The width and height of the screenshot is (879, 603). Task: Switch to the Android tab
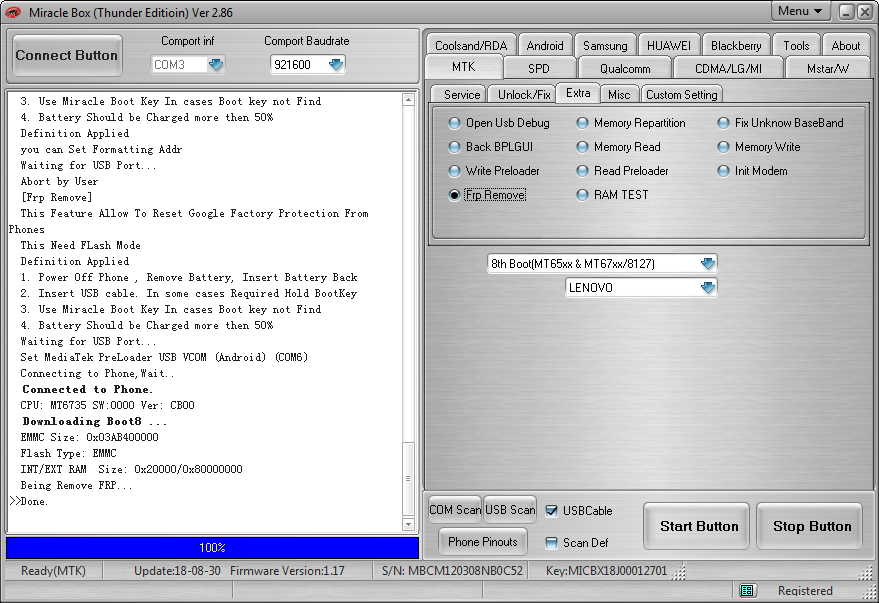click(545, 45)
